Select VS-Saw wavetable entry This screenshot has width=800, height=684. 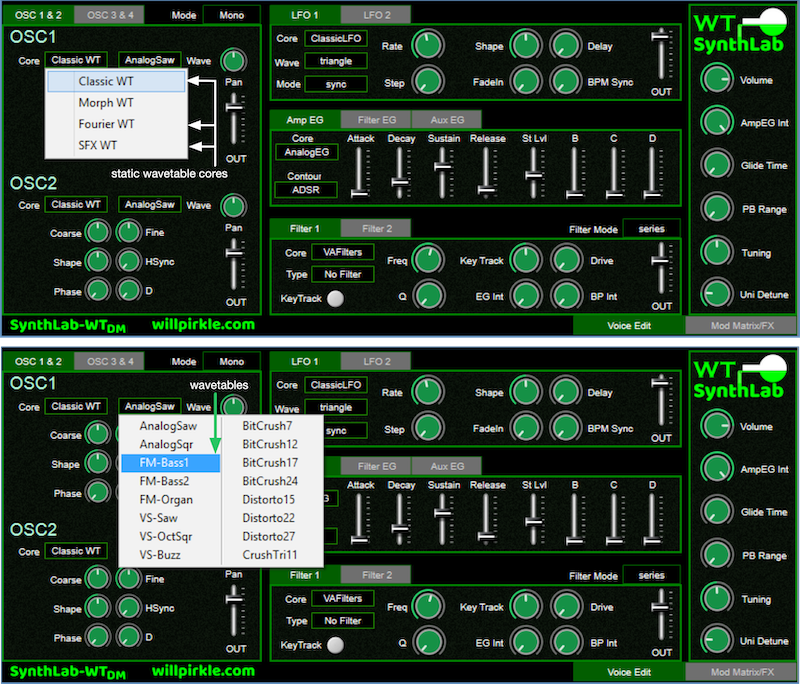pos(170,518)
